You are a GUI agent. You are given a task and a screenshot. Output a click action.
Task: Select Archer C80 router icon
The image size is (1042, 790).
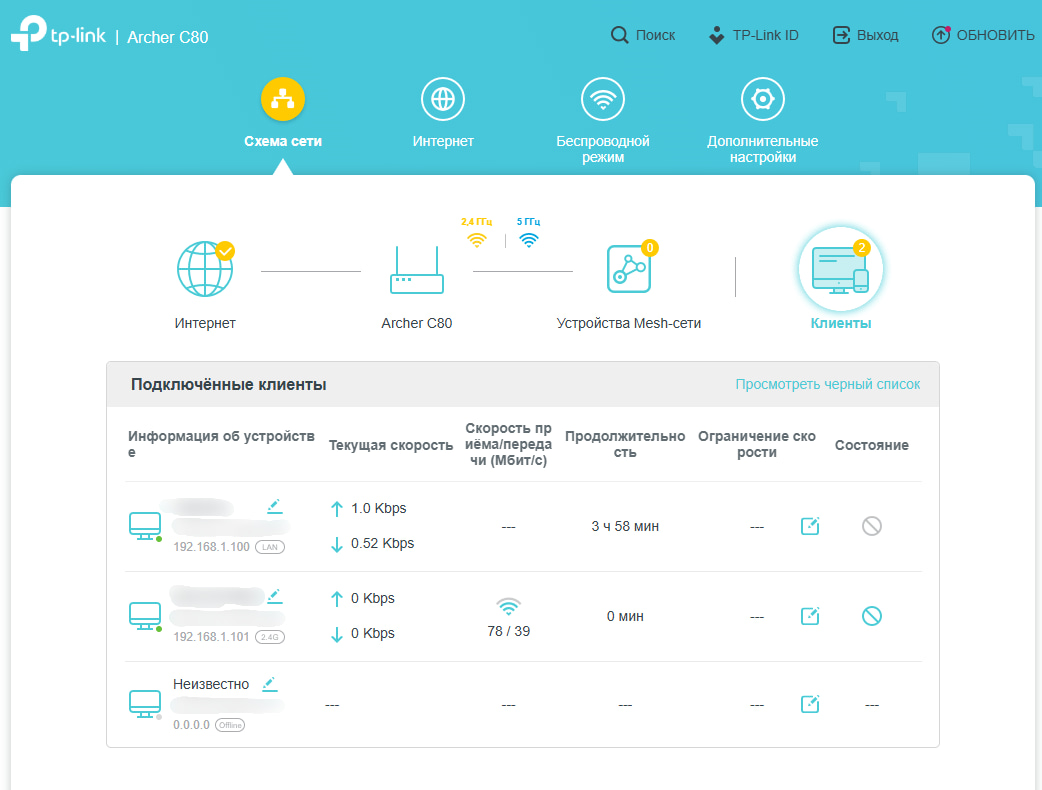point(417,270)
